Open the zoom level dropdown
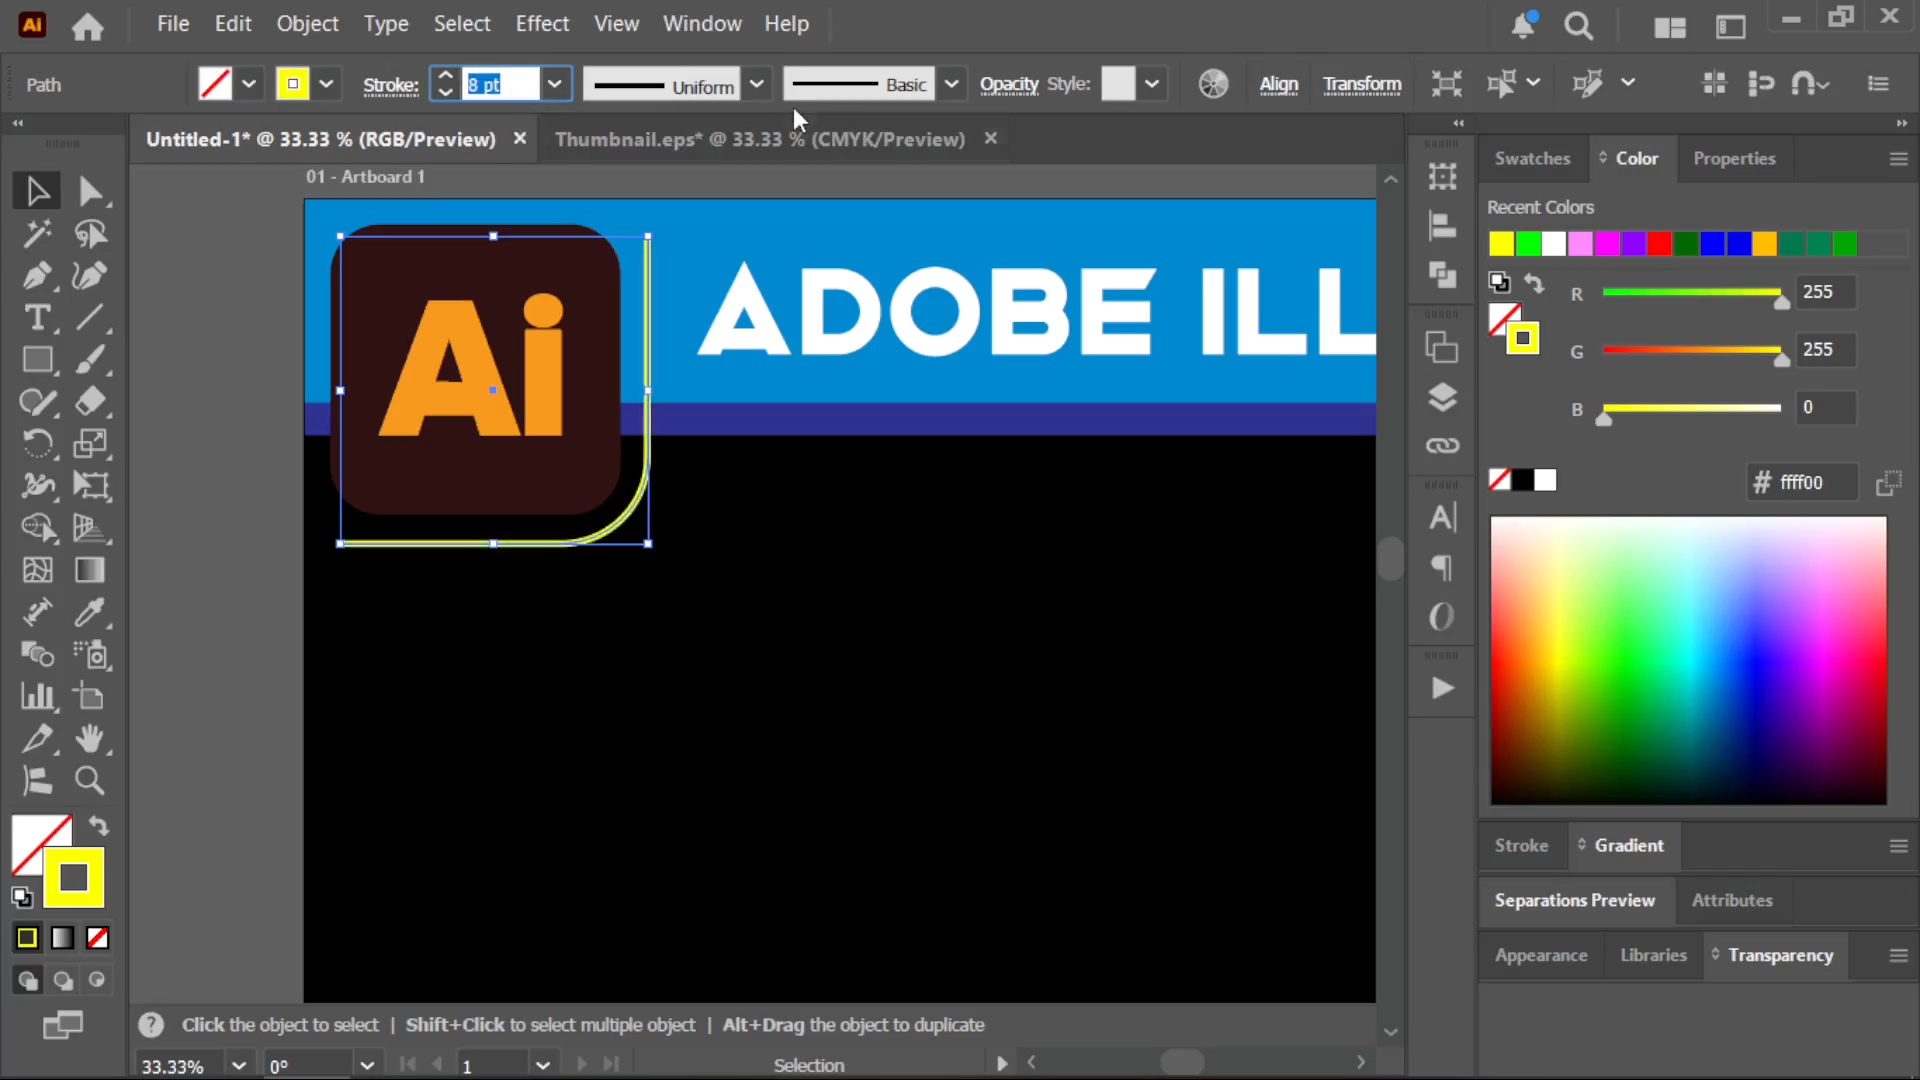Image resolution: width=1920 pixels, height=1080 pixels. click(239, 1066)
